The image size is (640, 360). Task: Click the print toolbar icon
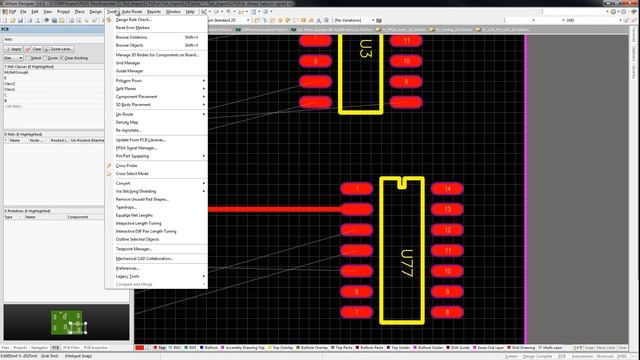click(x=29, y=20)
